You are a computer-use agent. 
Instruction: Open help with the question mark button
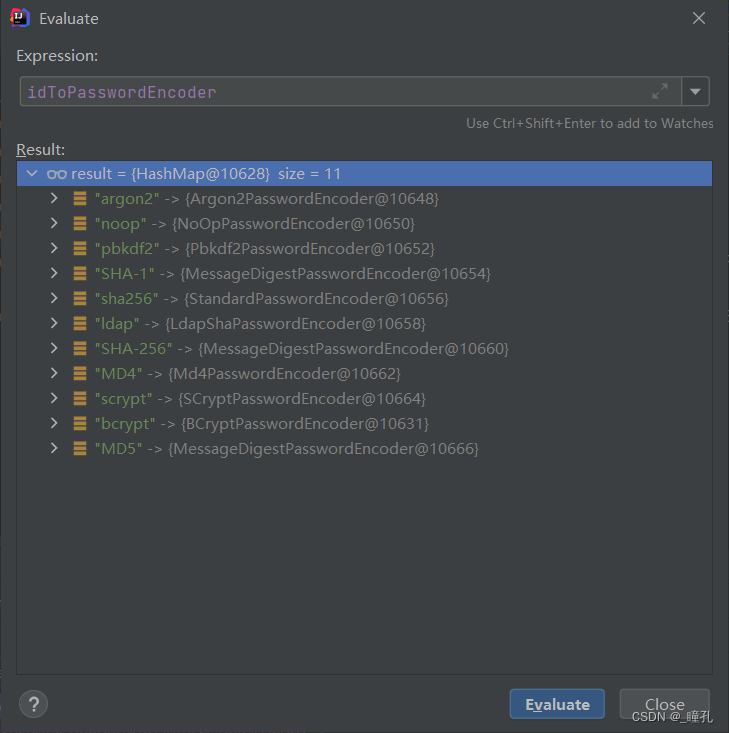pyautogui.click(x=34, y=704)
